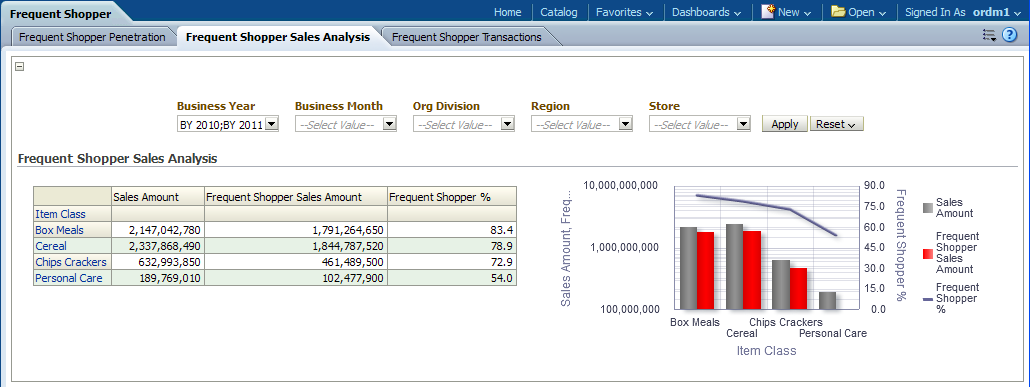Click the gray Sales Amount legend swatch
This screenshot has width=1030, height=387.
point(928,208)
